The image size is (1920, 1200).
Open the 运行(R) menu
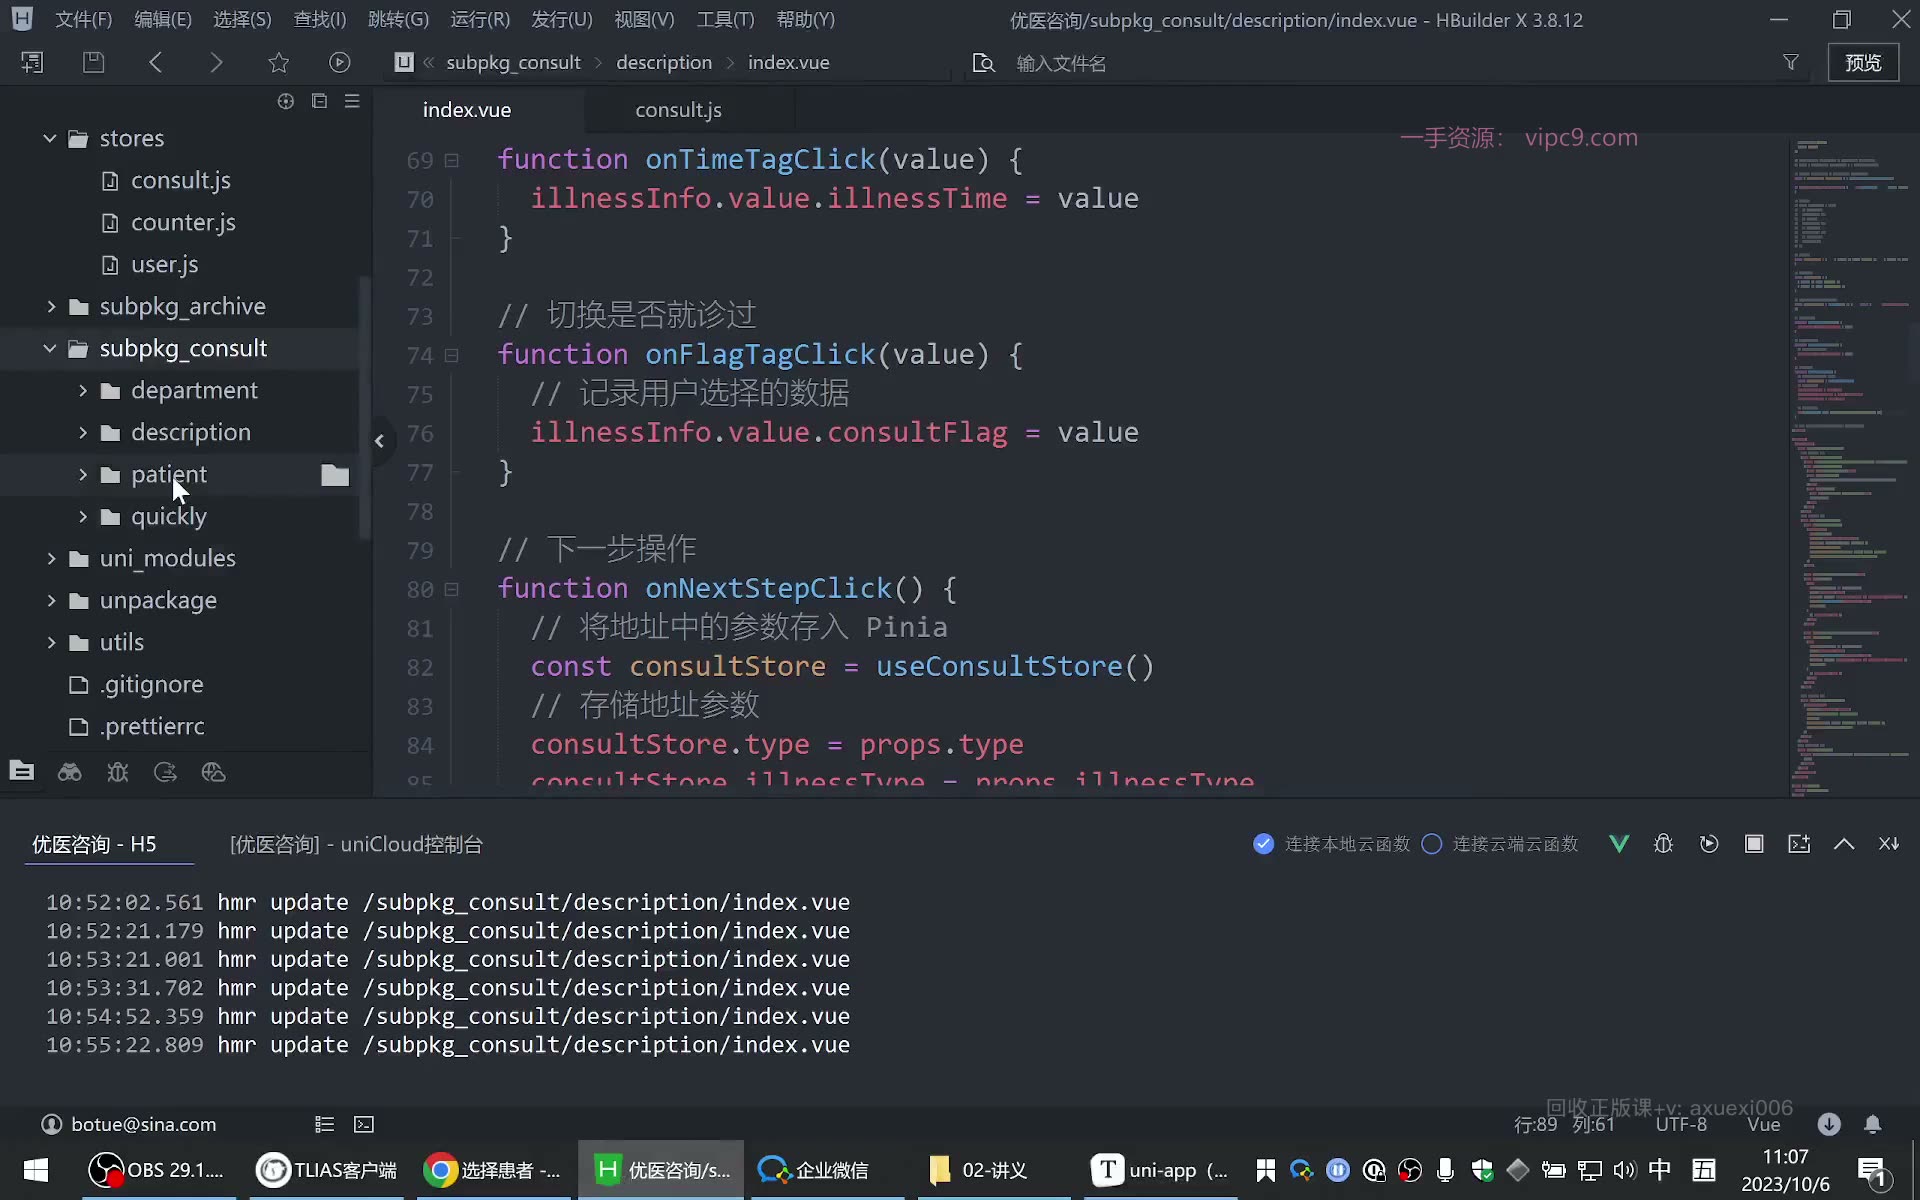[x=480, y=19]
